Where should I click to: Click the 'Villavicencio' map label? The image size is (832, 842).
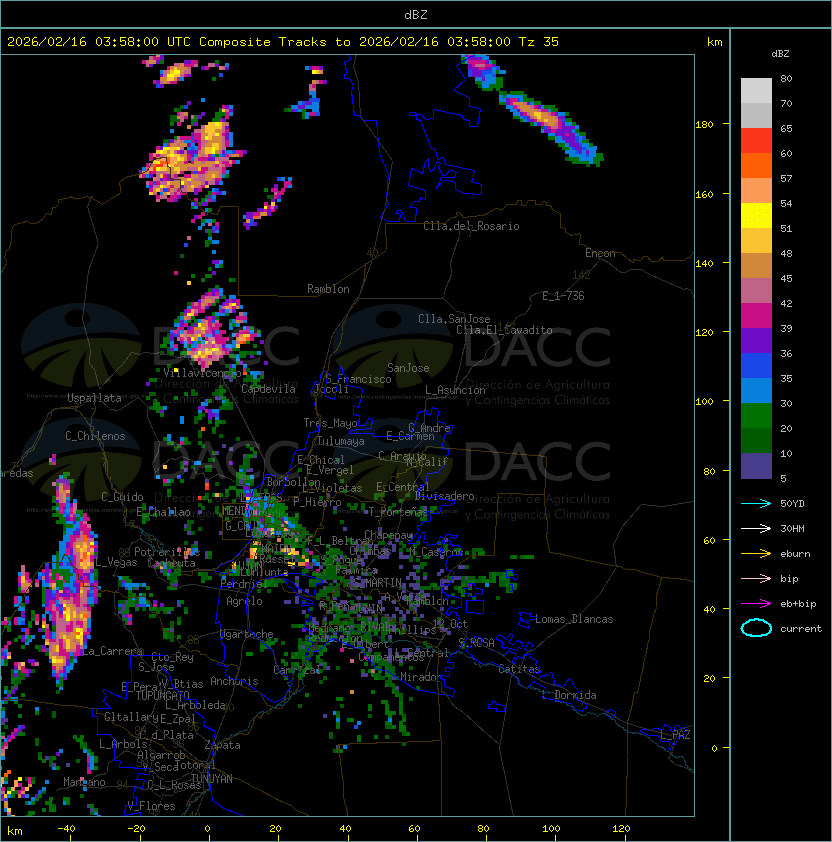(202, 373)
